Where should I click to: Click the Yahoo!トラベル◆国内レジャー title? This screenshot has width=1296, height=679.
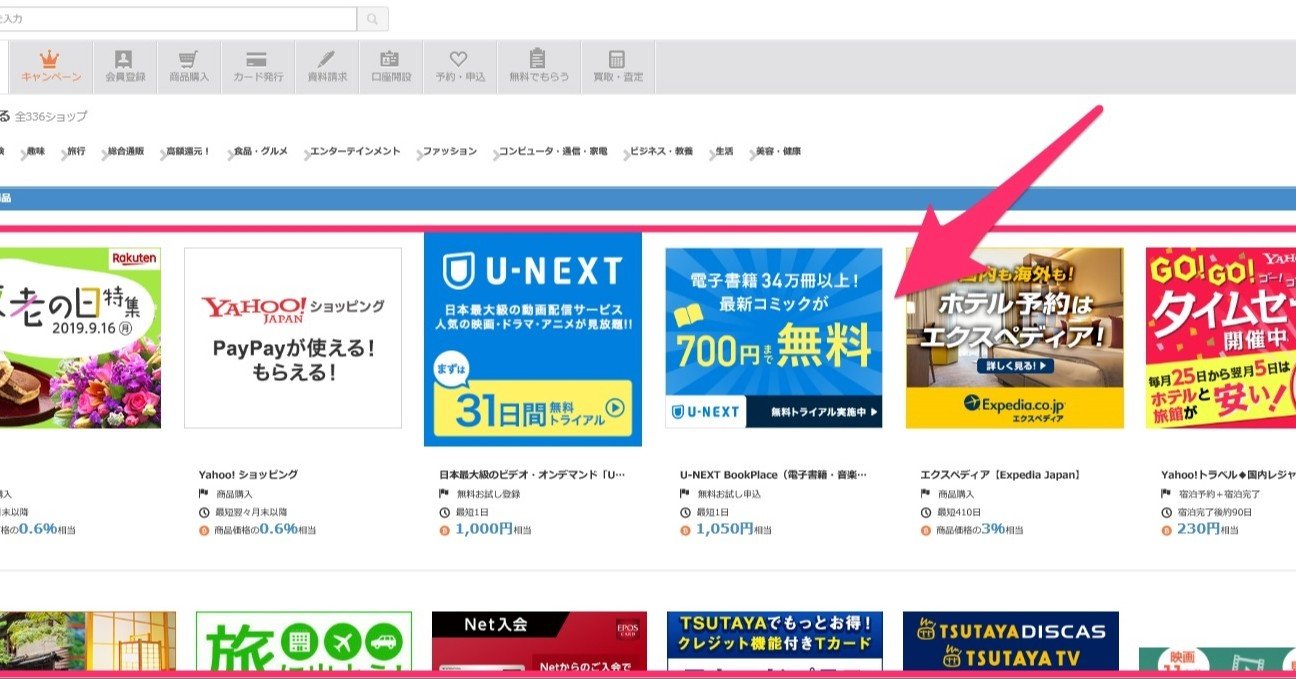[1228, 475]
